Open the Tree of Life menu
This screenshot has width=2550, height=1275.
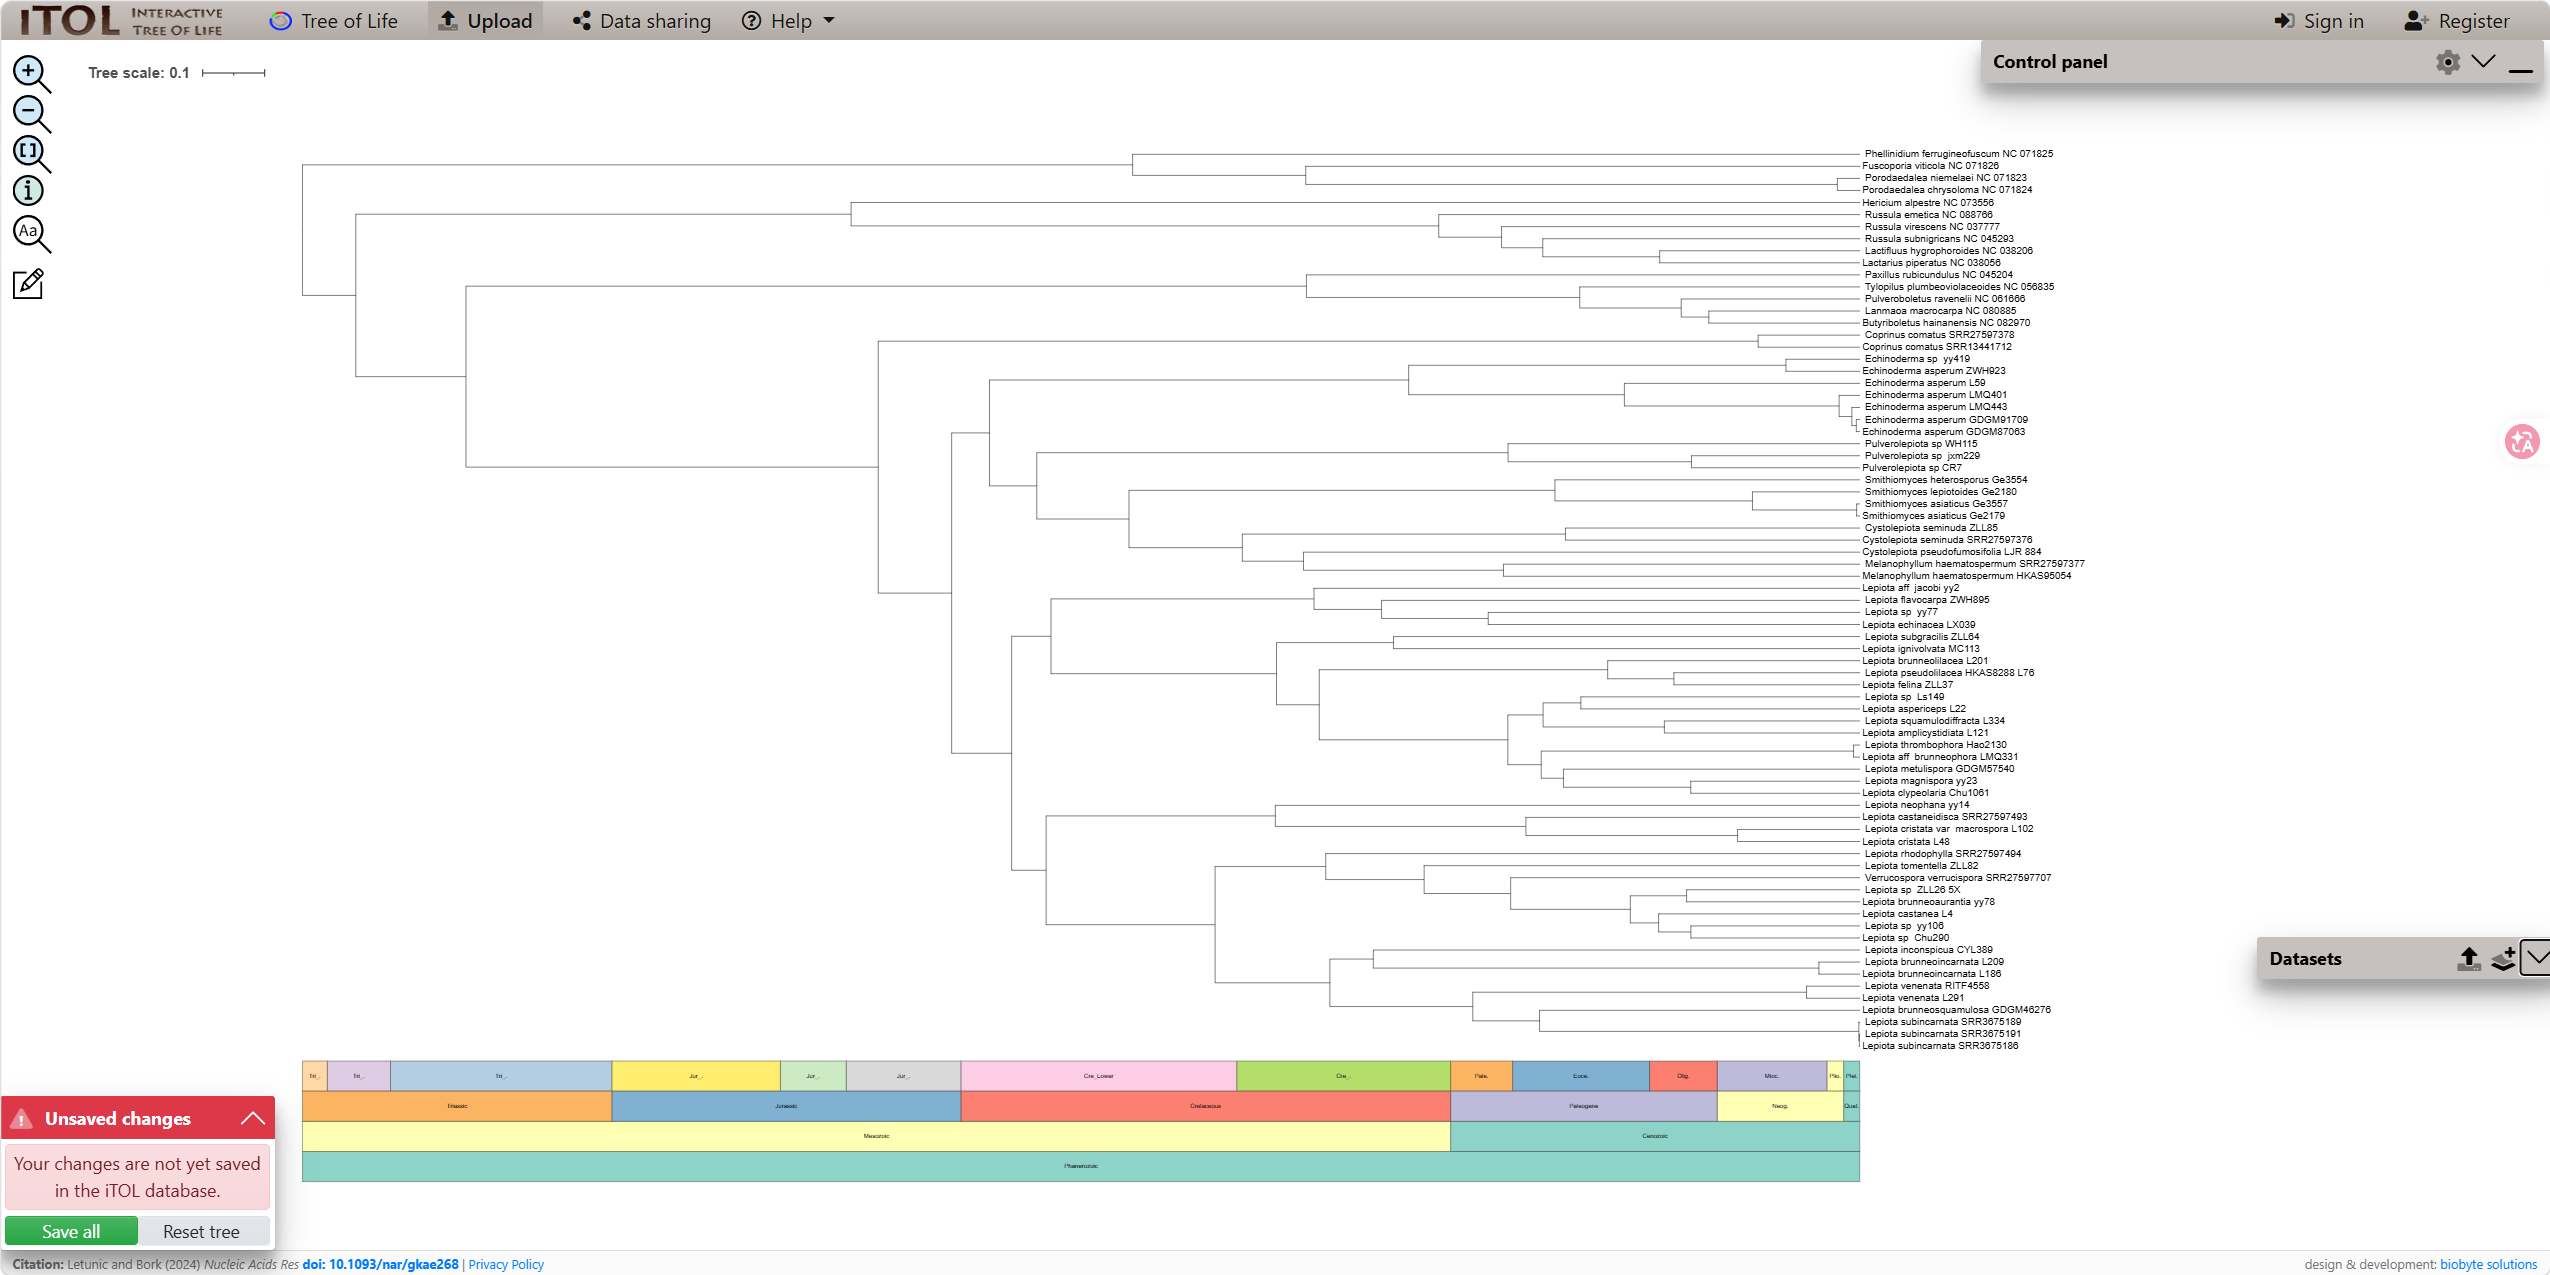pos(334,21)
